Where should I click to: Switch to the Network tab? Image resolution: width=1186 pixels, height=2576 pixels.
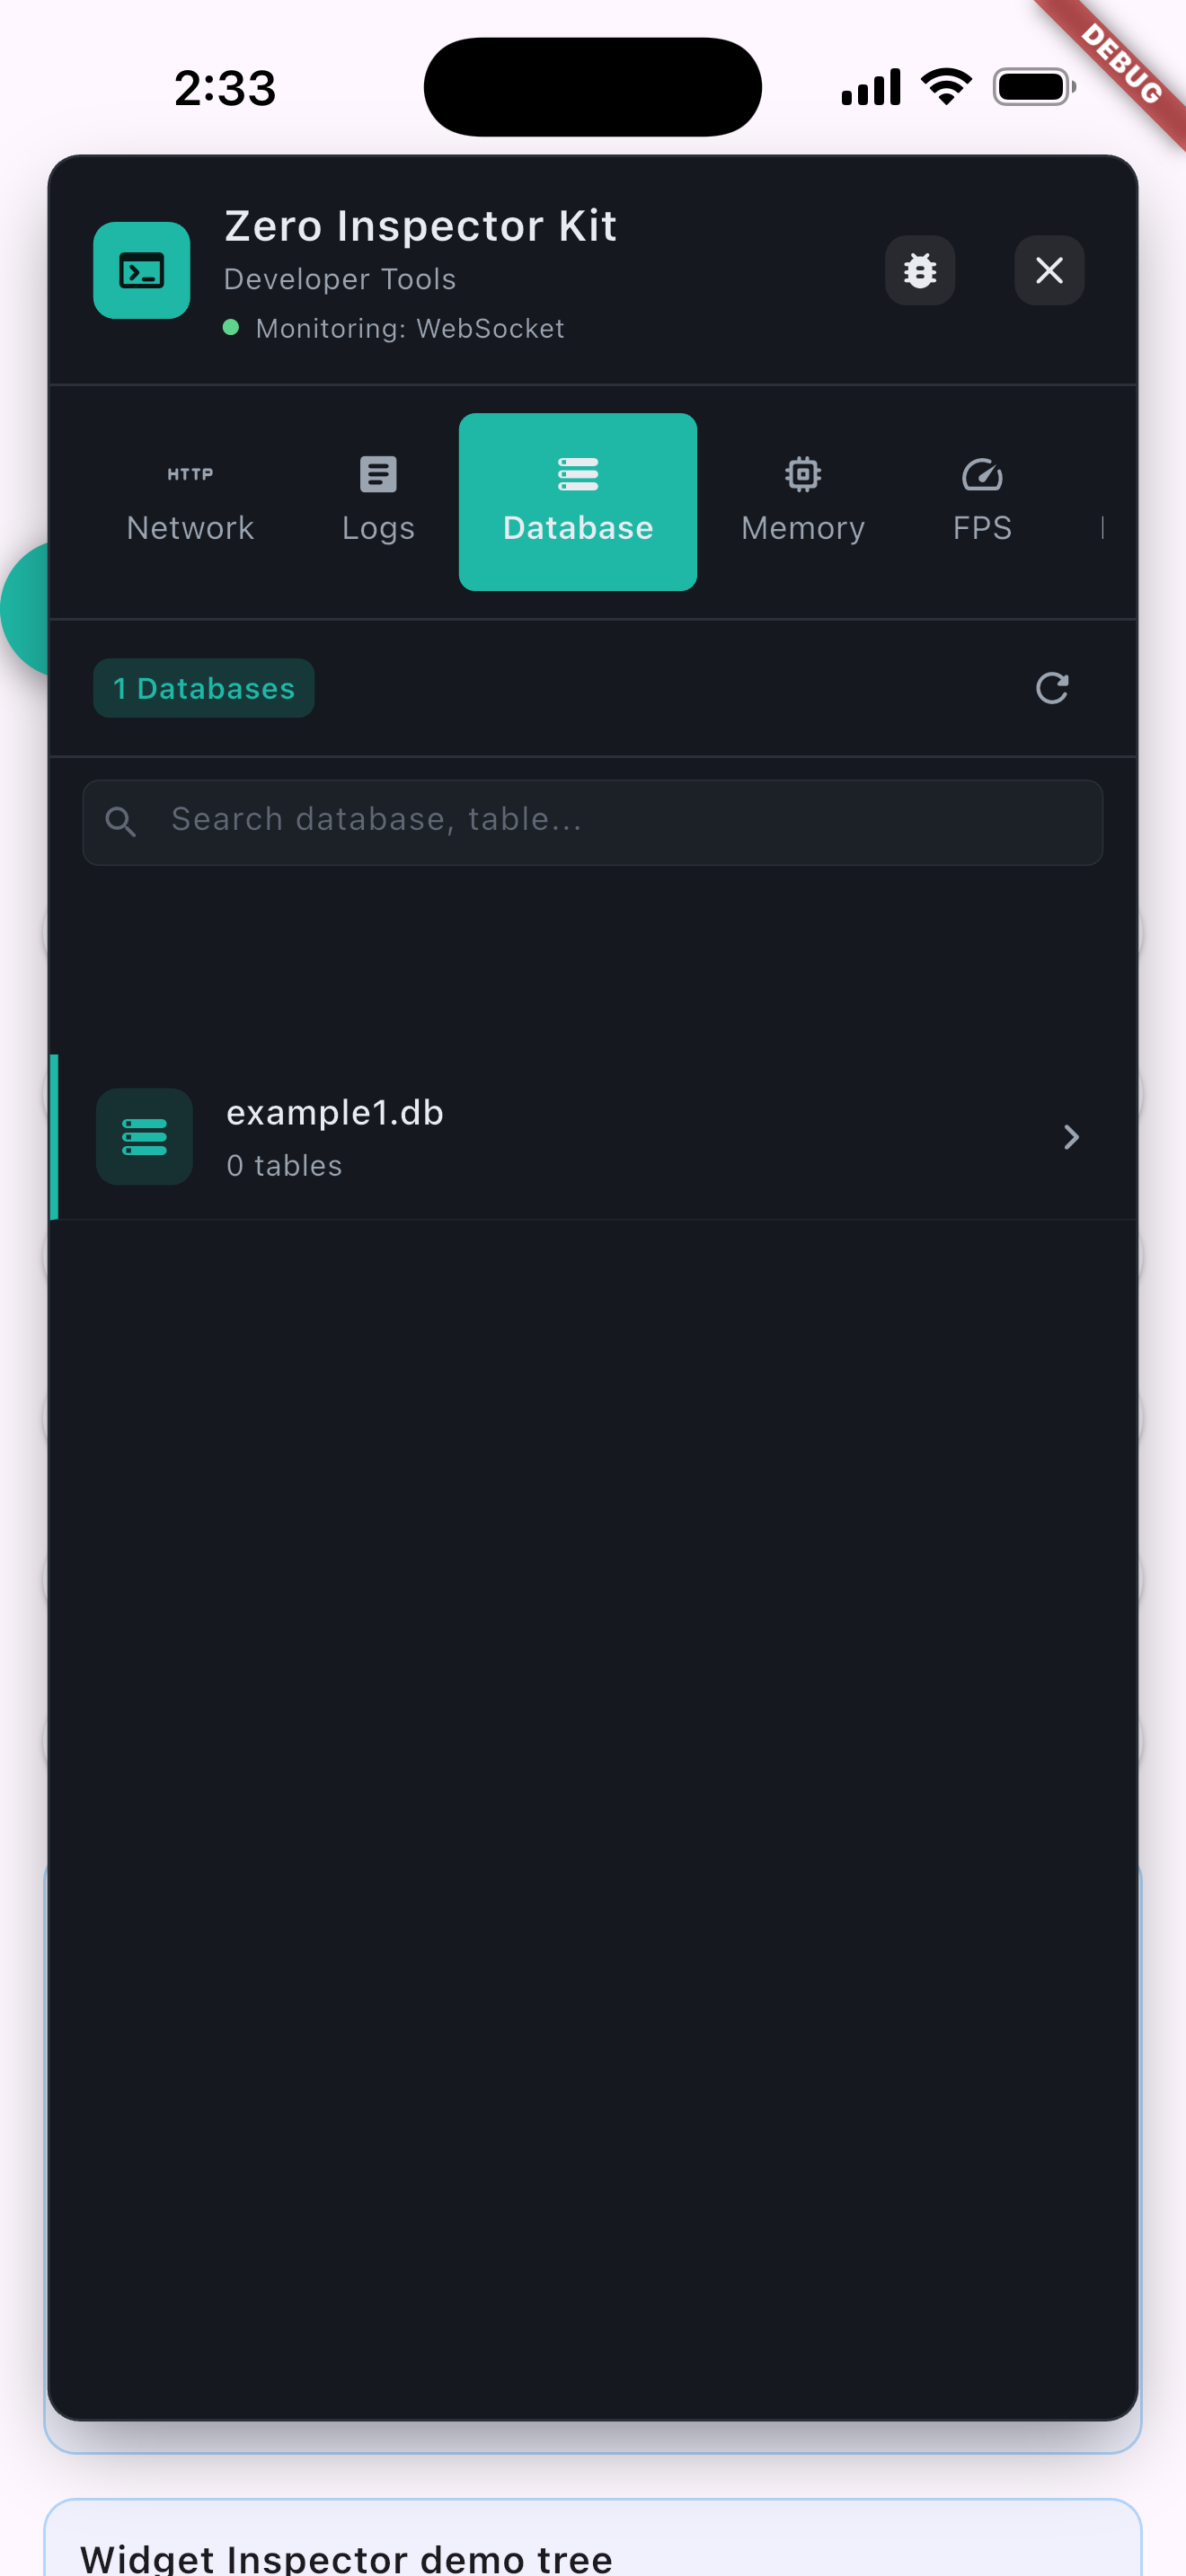(x=190, y=502)
